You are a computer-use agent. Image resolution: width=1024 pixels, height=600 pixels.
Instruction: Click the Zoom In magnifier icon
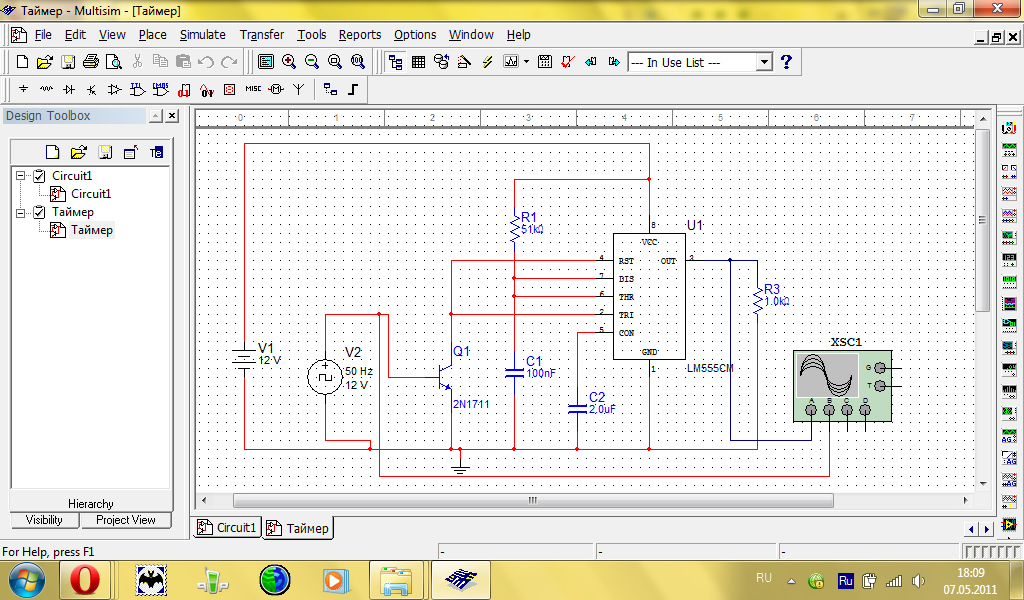point(289,62)
